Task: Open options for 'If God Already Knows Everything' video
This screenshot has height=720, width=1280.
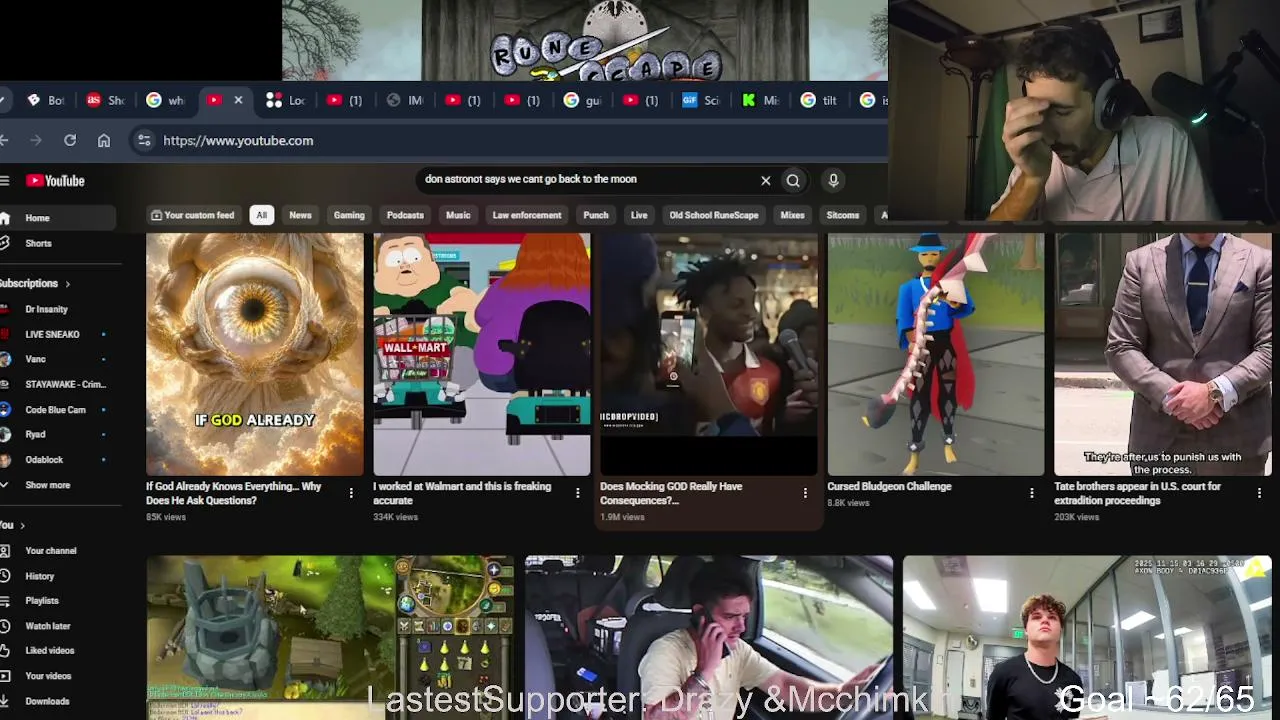Action: [351, 493]
